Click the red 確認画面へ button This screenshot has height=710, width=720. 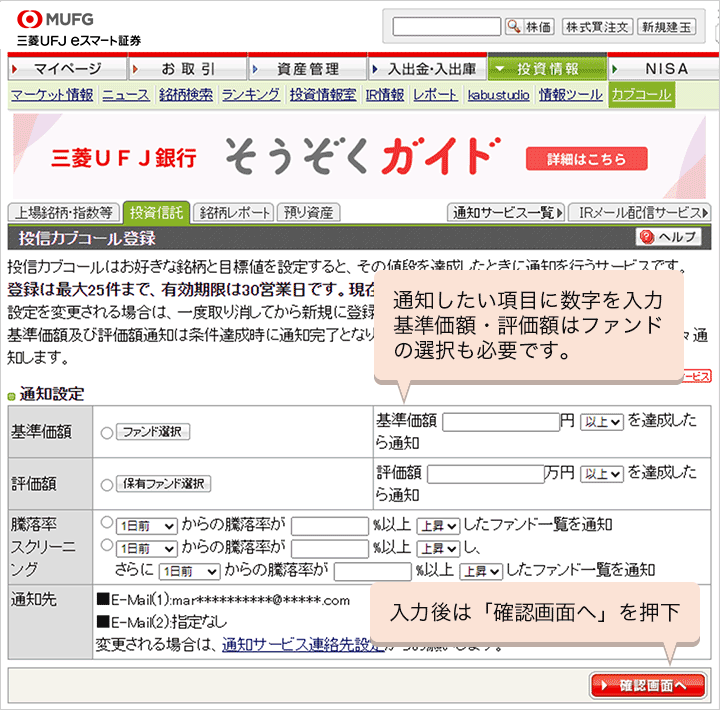[x=647, y=686]
